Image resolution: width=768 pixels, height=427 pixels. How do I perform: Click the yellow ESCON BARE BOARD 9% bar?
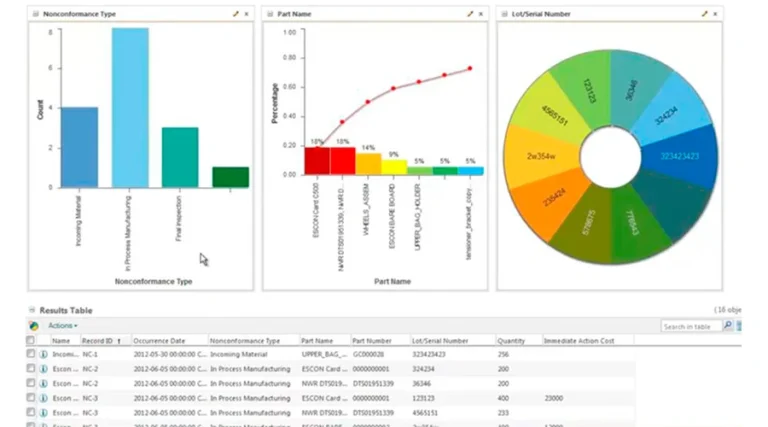pyautogui.click(x=394, y=167)
